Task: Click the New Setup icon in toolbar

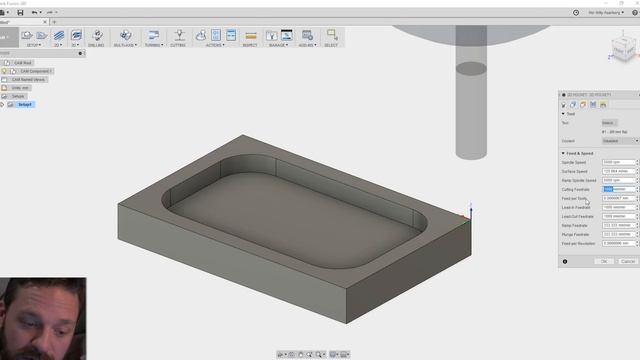Action: [27, 36]
